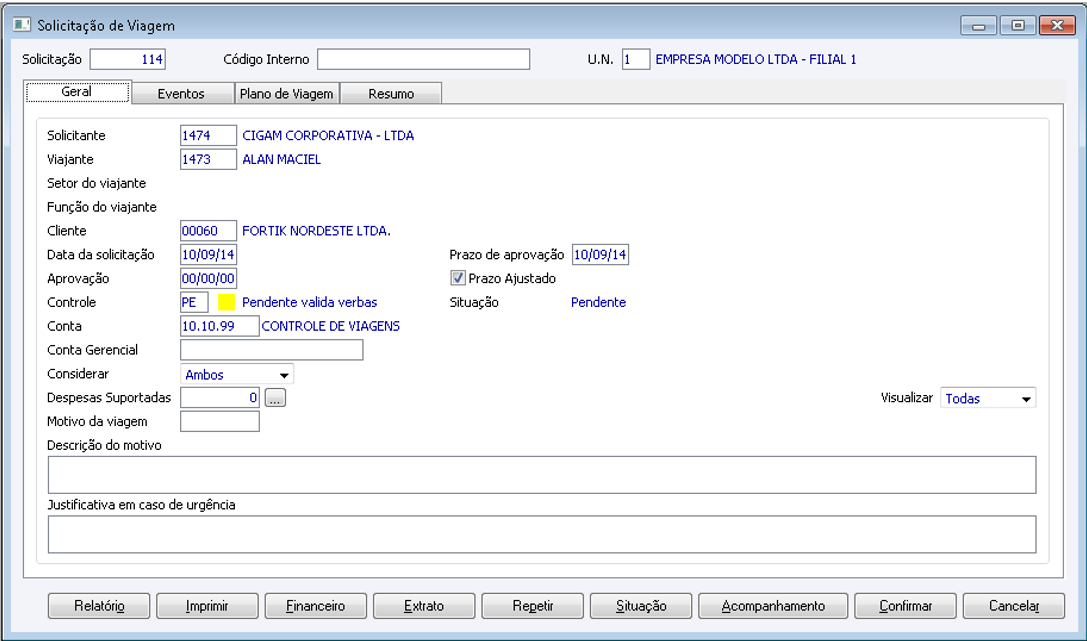Open Despesas Suportadas lookup ellipsis button
This screenshot has width=1087, height=641.
[x=275, y=398]
